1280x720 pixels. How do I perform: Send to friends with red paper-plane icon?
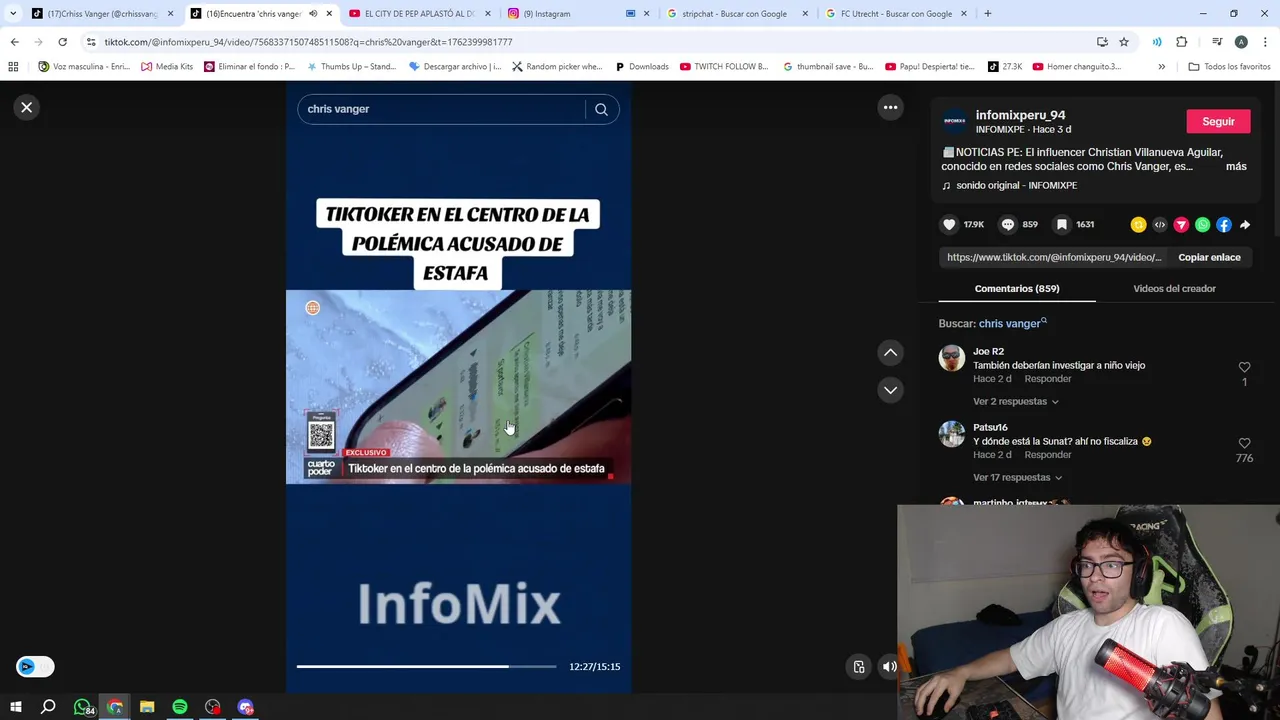(x=1181, y=225)
